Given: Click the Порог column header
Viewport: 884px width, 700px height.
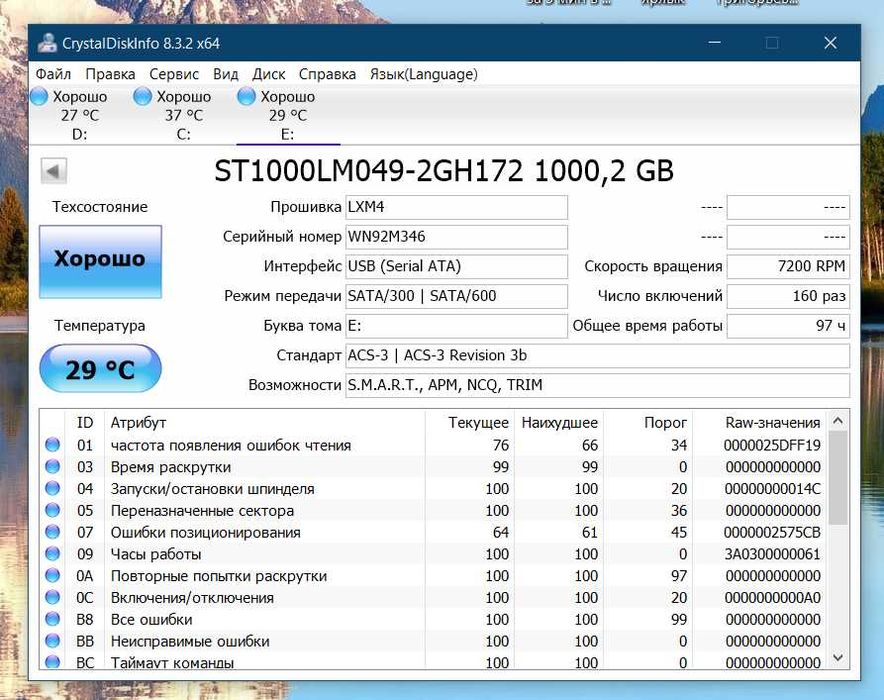Looking at the screenshot, I should click(x=648, y=423).
